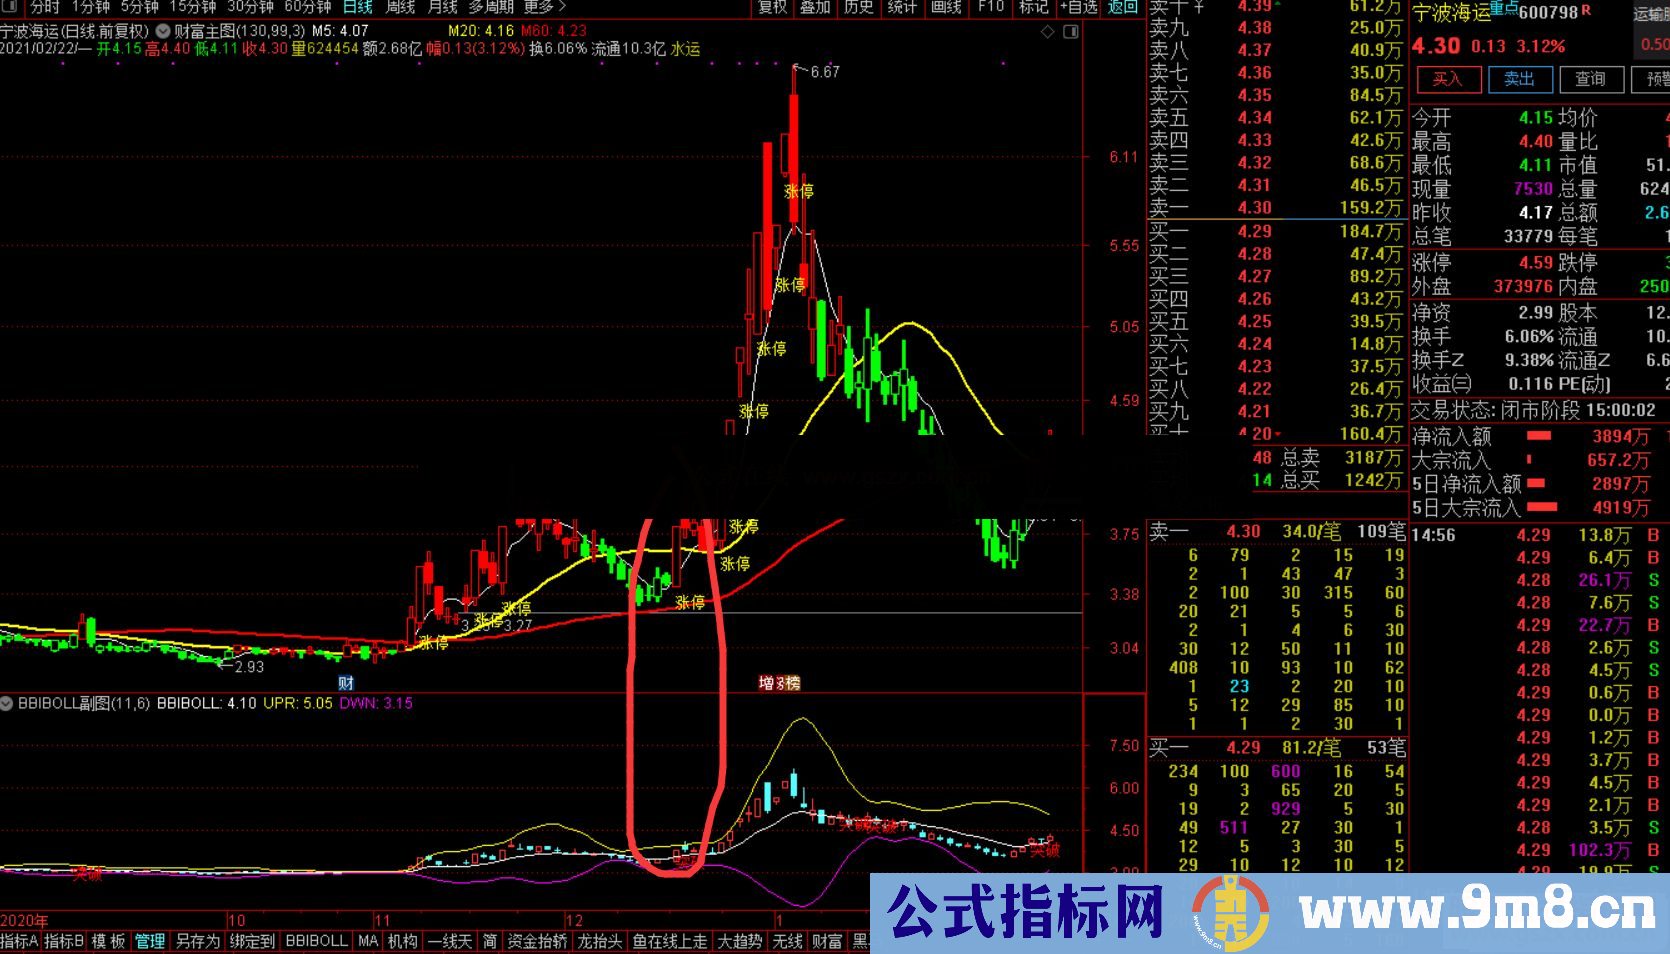The width and height of the screenshot is (1670, 954).
Task: Expand 更多 for extra time periods
Action: coord(540,6)
